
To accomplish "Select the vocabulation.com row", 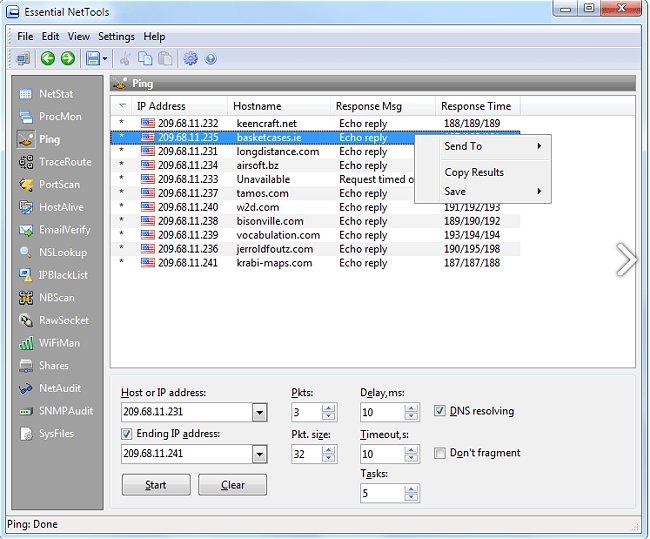I will click(x=315, y=235).
